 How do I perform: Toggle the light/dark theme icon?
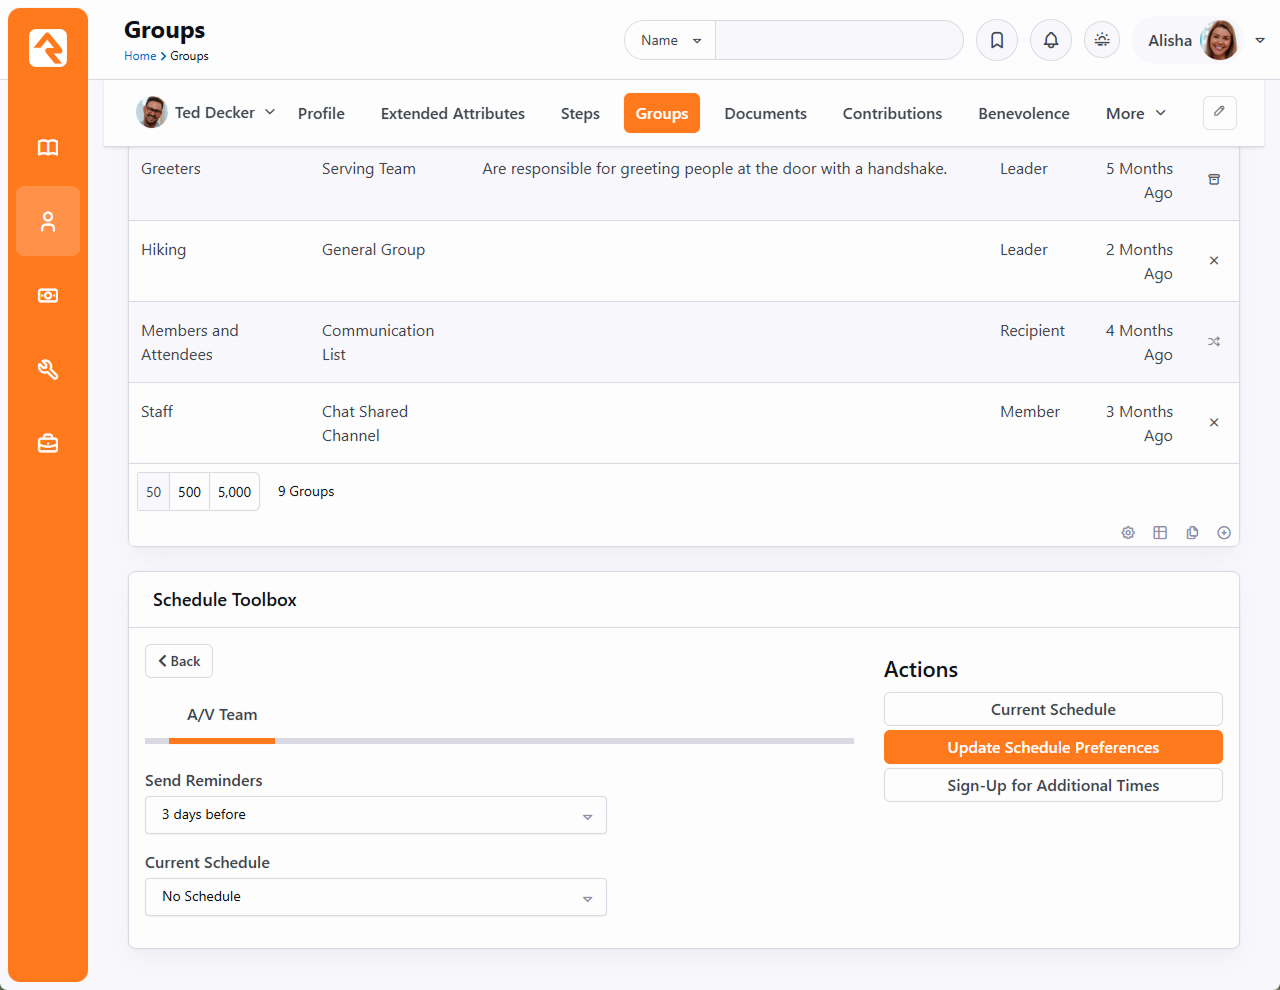1102,41
